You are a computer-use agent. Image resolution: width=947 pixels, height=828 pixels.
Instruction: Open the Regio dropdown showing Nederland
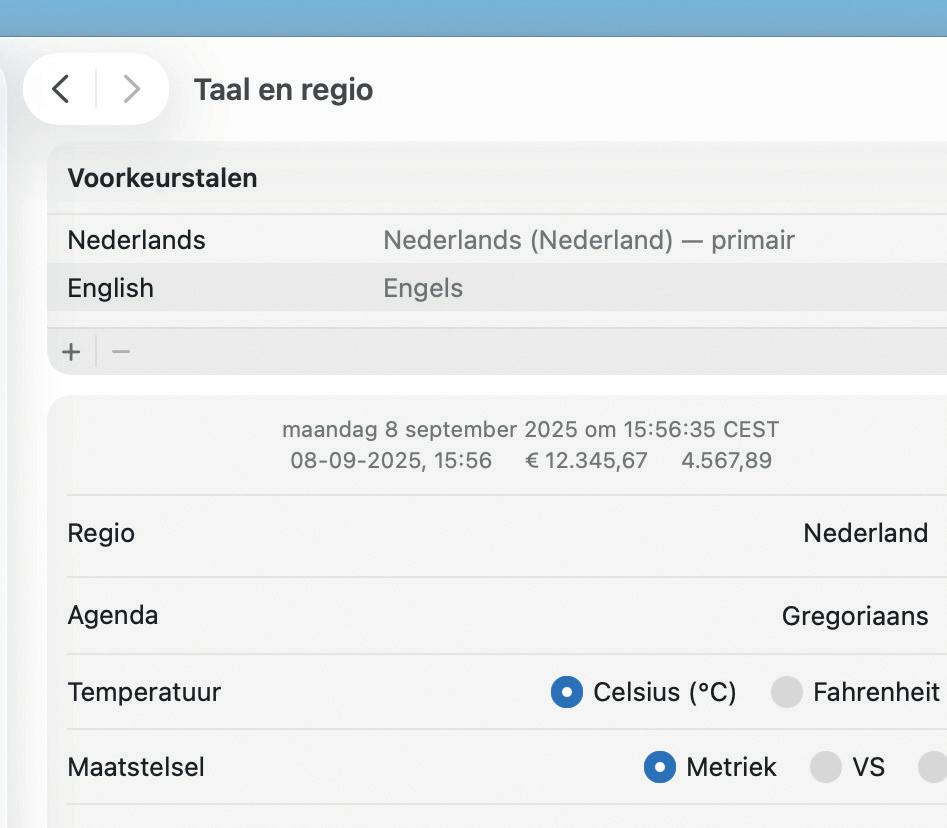866,533
